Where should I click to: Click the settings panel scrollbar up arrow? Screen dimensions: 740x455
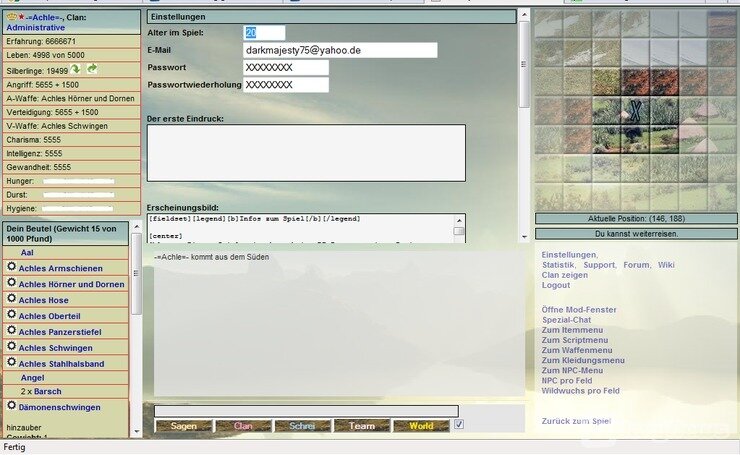coord(524,15)
